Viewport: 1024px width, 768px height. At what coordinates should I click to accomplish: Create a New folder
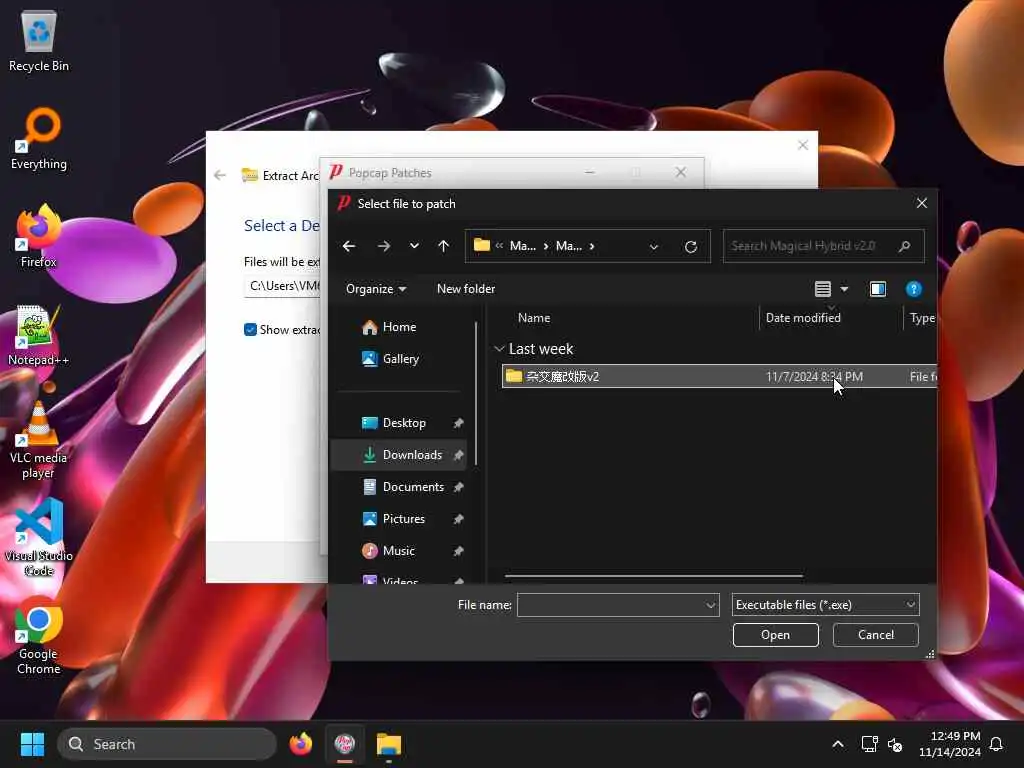point(466,289)
